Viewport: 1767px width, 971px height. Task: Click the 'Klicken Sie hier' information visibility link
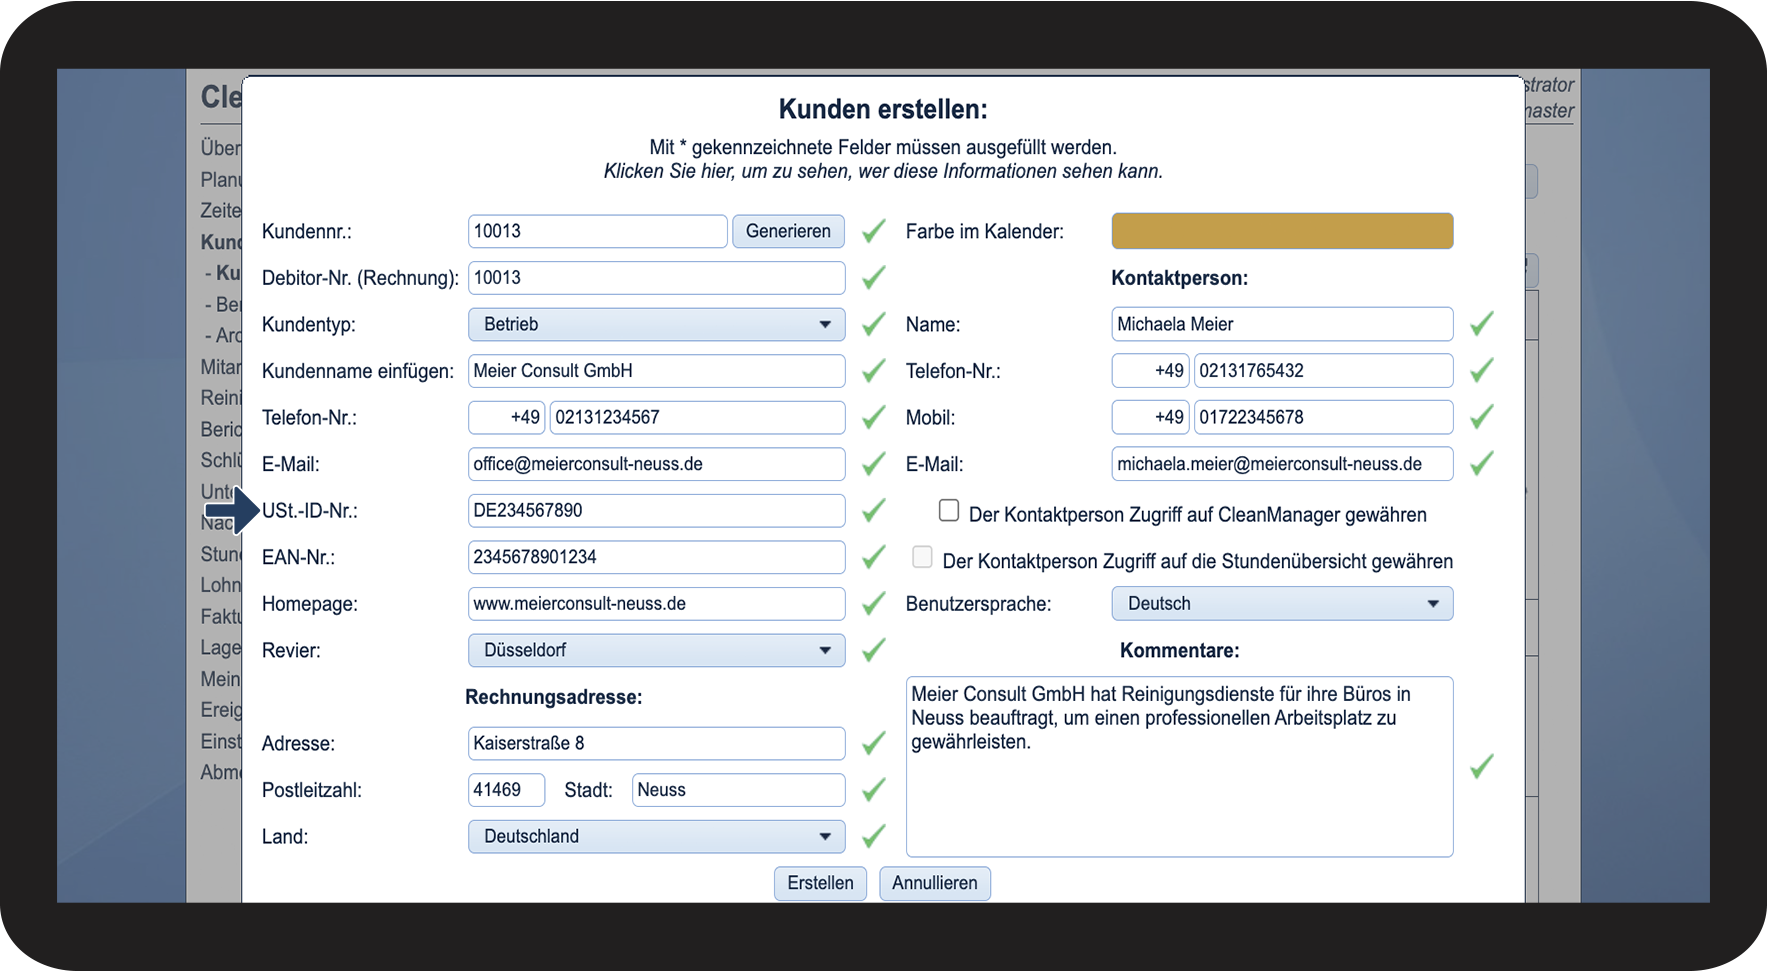[x=882, y=171]
